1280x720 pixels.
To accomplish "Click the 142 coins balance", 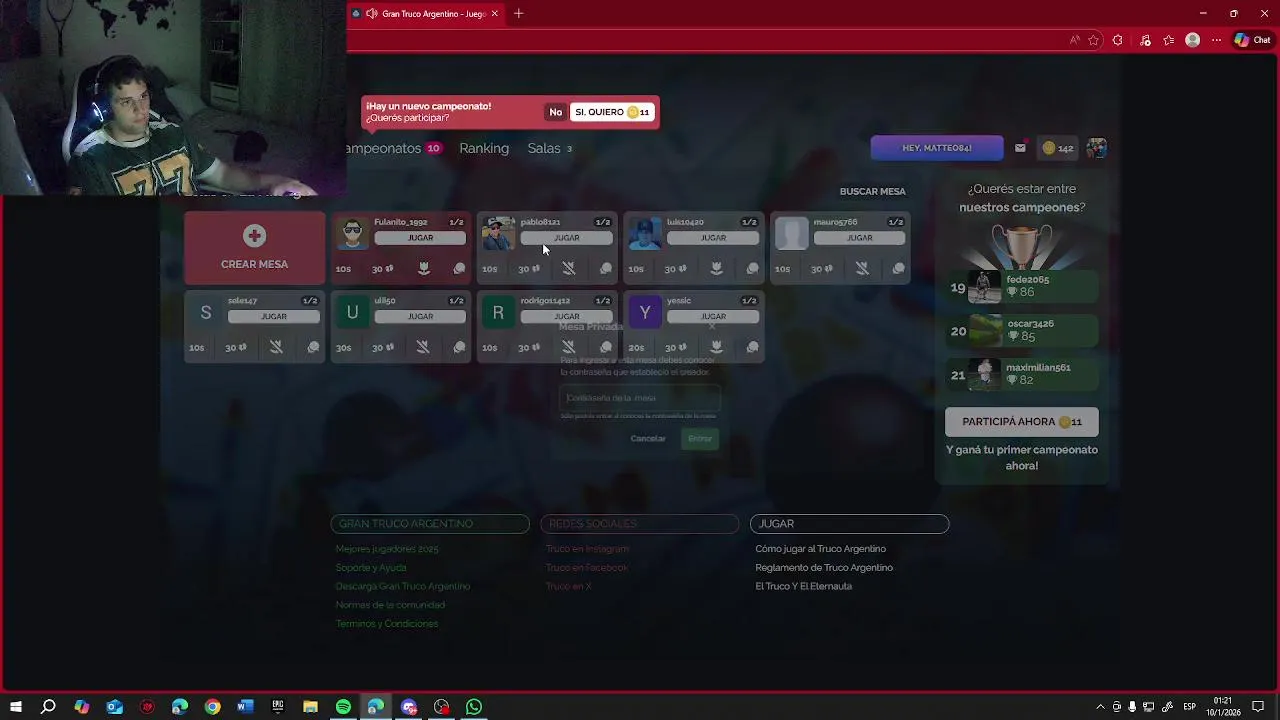I will (x=1058, y=148).
